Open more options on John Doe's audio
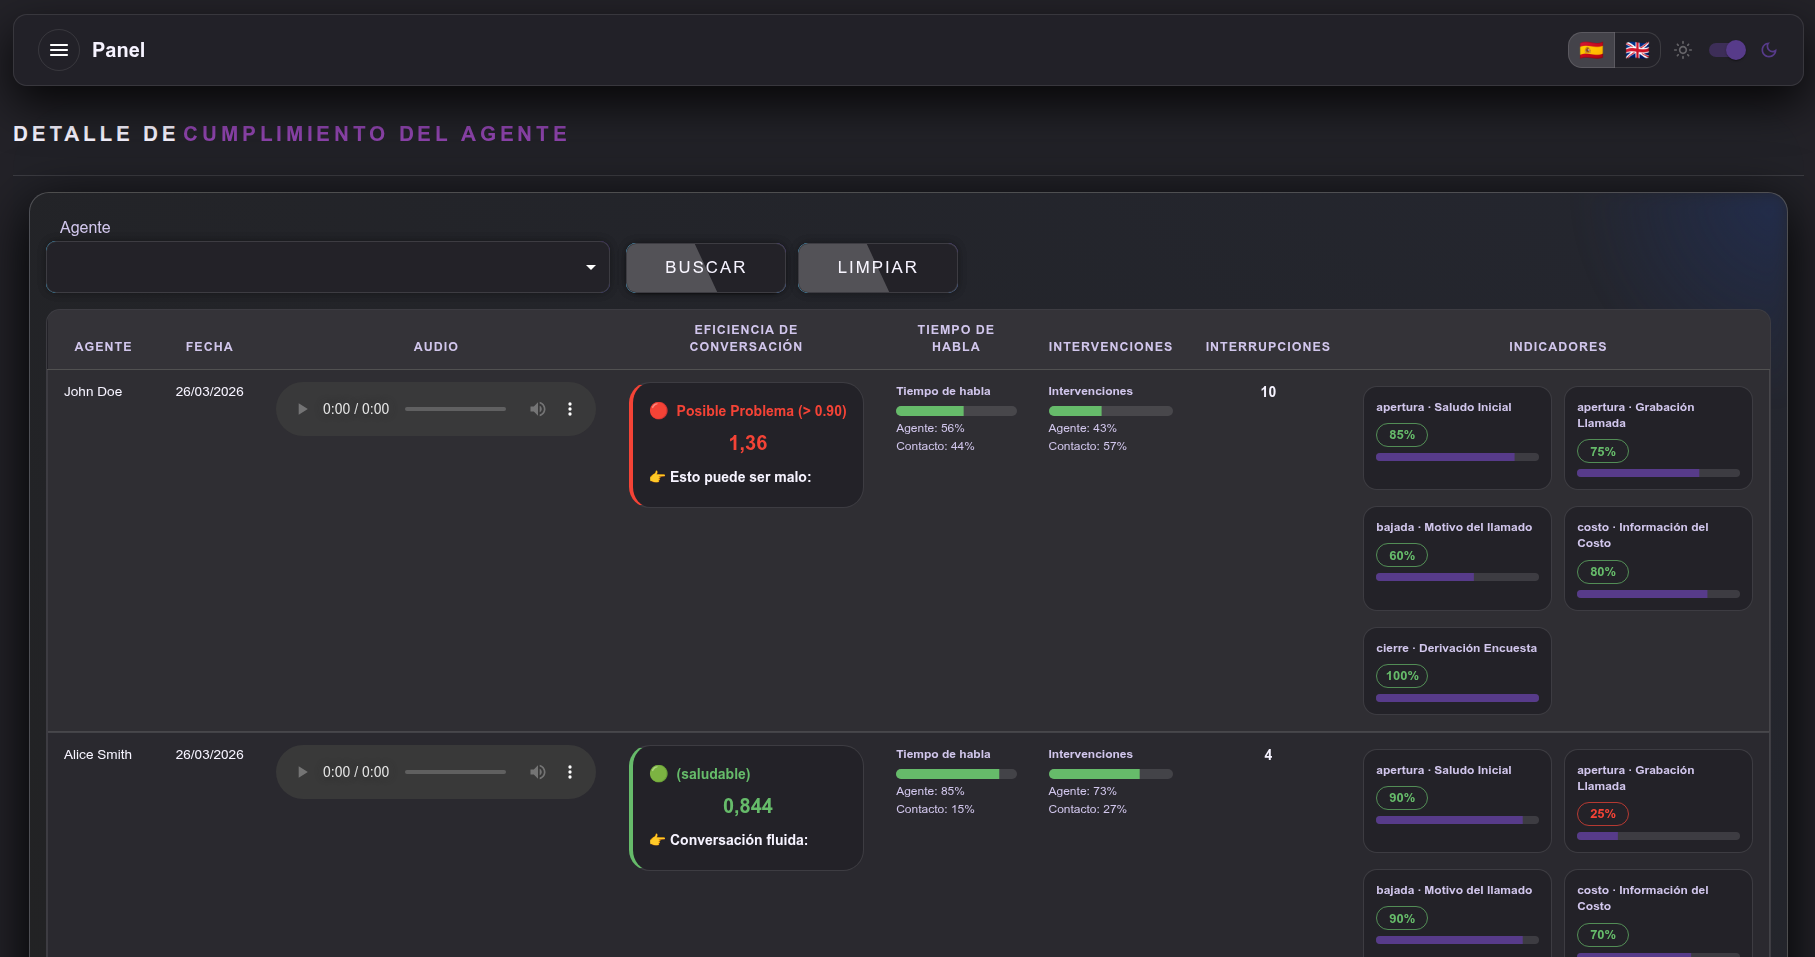 pyautogui.click(x=570, y=409)
